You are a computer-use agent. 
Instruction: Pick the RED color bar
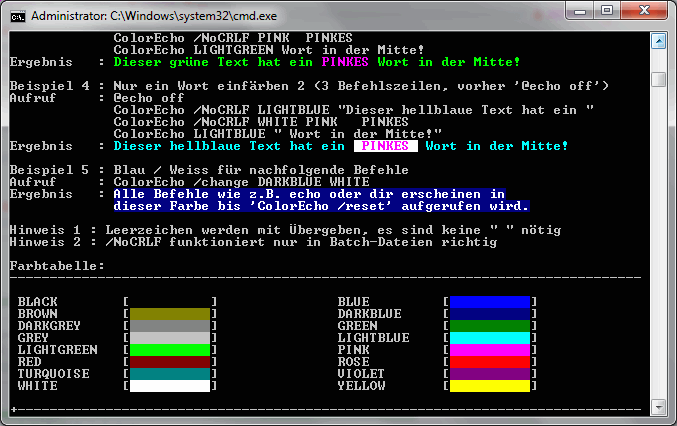(x=170, y=362)
